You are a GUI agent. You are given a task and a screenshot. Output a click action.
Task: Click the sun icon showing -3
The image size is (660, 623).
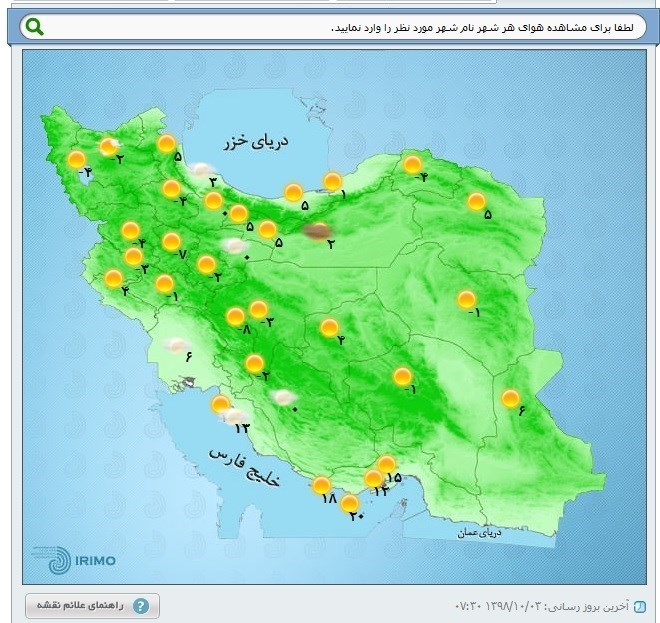click(x=258, y=309)
